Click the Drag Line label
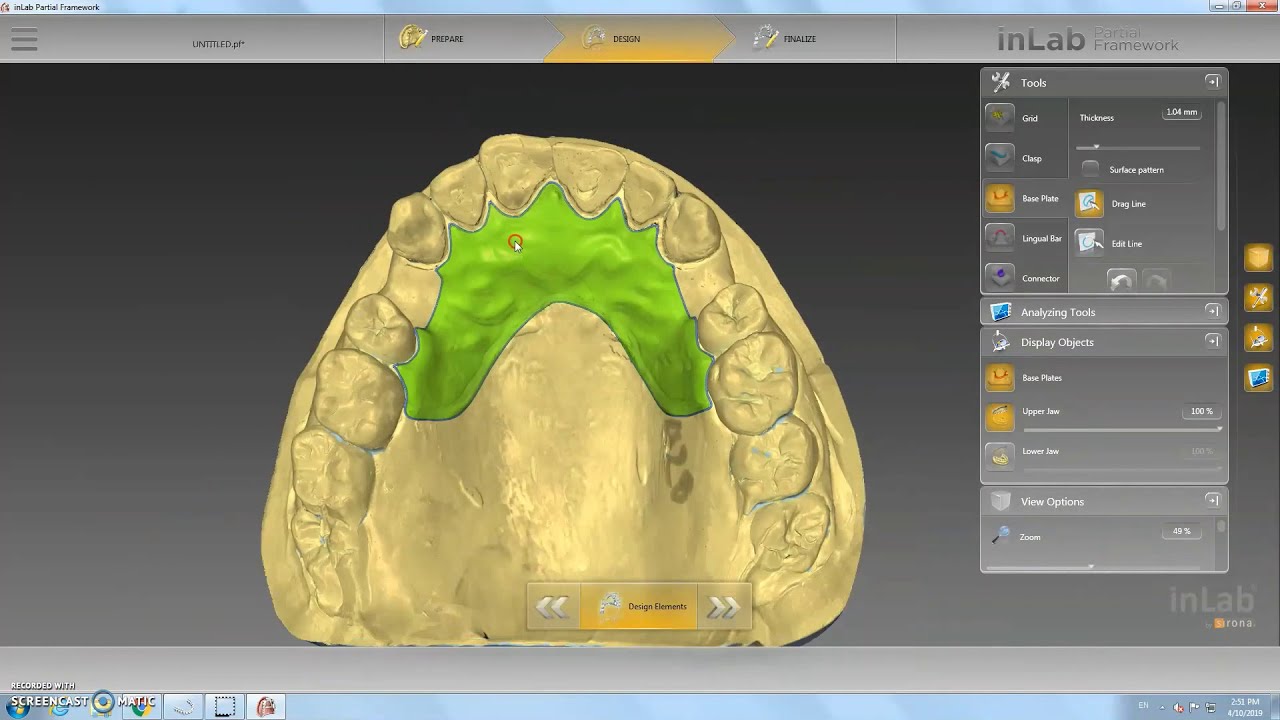The image size is (1280, 720). click(x=1128, y=204)
